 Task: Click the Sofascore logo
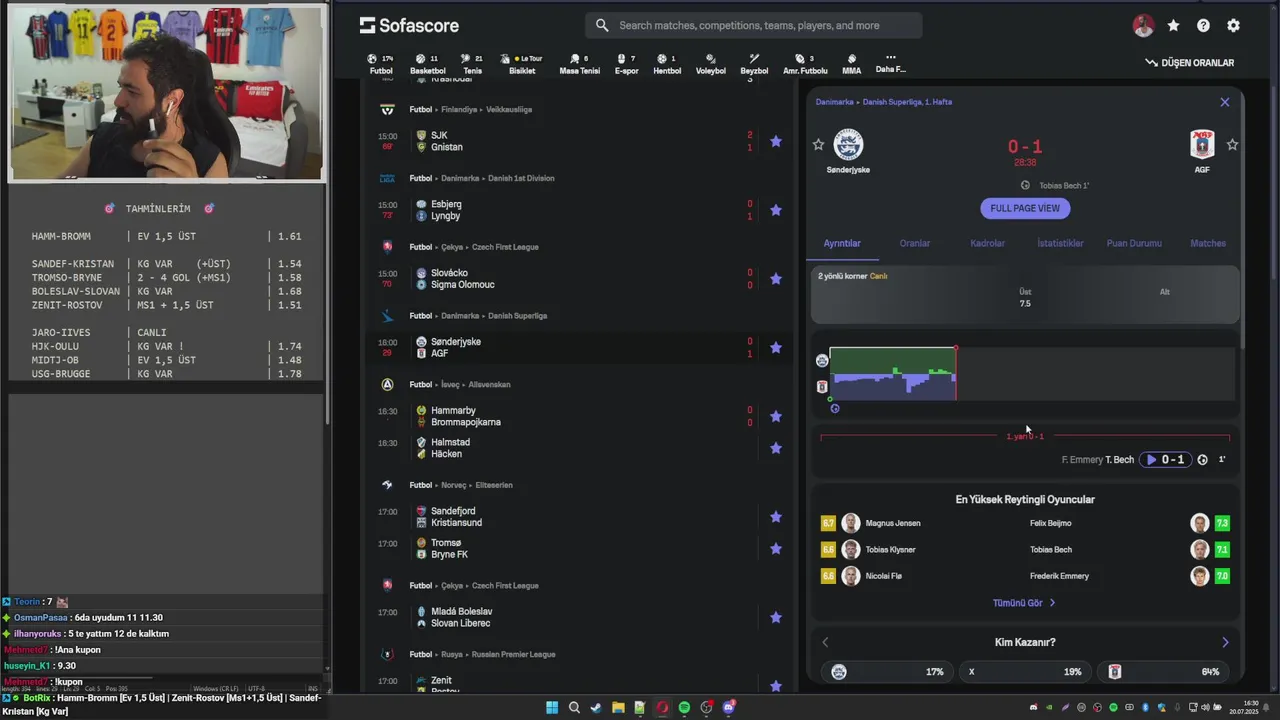[409, 25]
